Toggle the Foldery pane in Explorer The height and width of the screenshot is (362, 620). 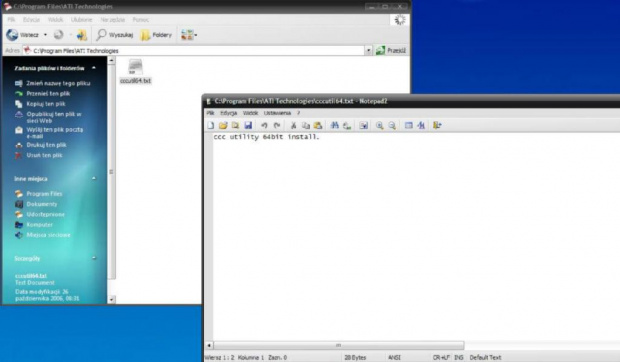point(157,35)
